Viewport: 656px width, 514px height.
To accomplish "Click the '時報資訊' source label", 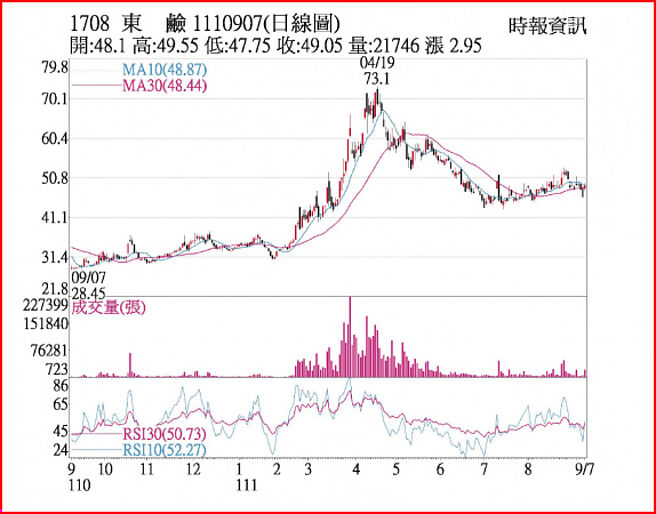I will (x=548, y=26).
